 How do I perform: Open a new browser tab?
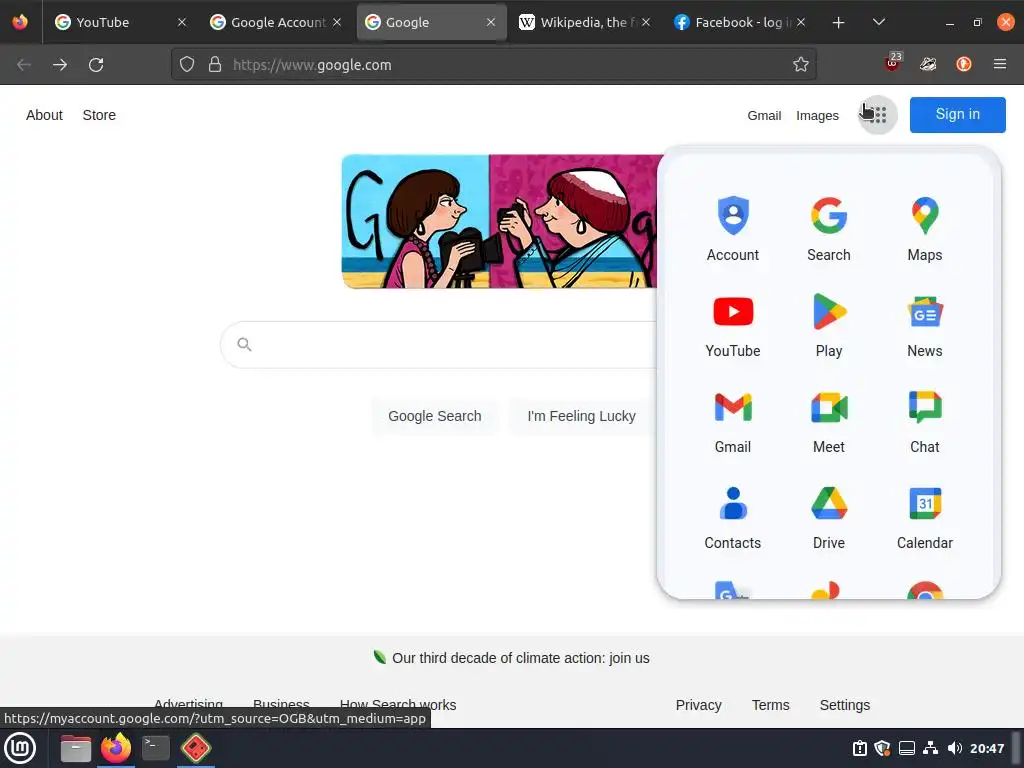click(x=838, y=22)
